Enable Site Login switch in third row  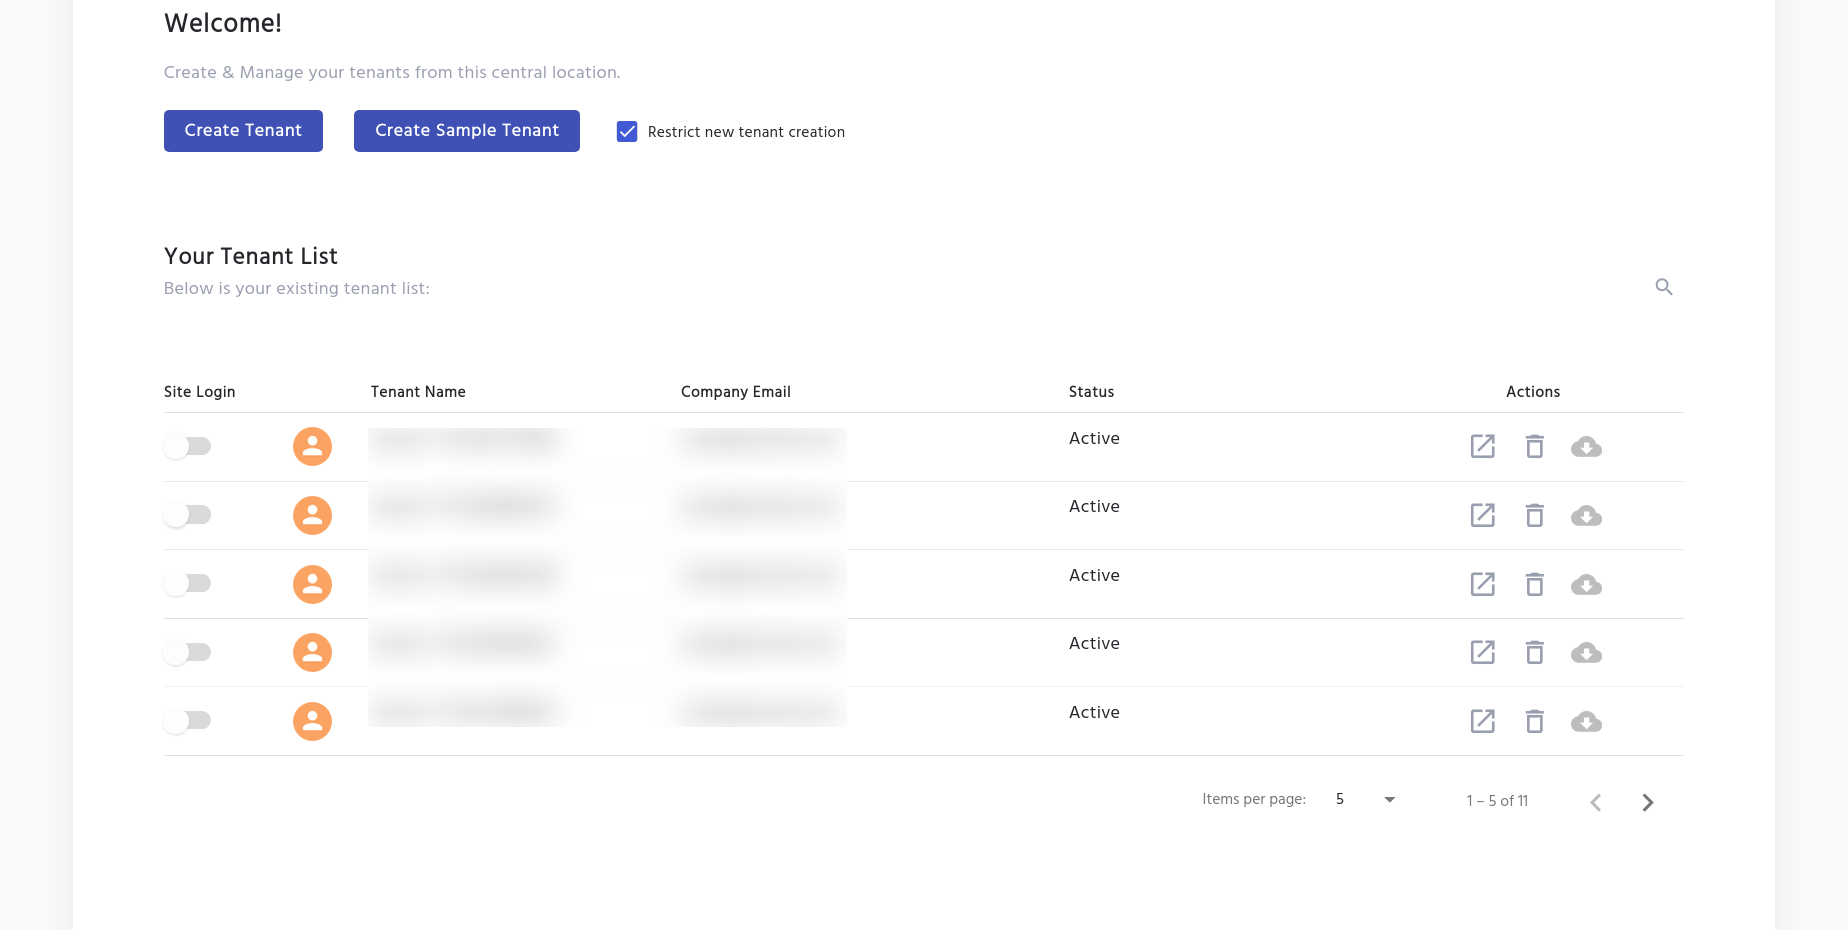coord(188,583)
